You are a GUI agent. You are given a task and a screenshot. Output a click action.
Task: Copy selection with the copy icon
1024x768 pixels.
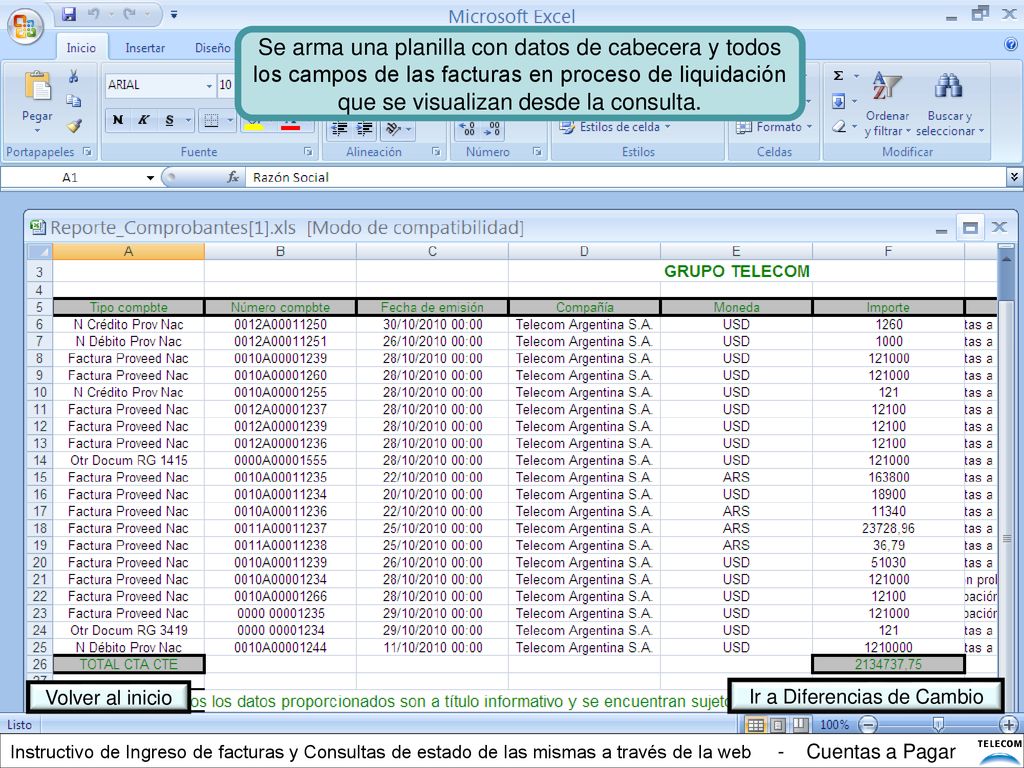[x=74, y=101]
